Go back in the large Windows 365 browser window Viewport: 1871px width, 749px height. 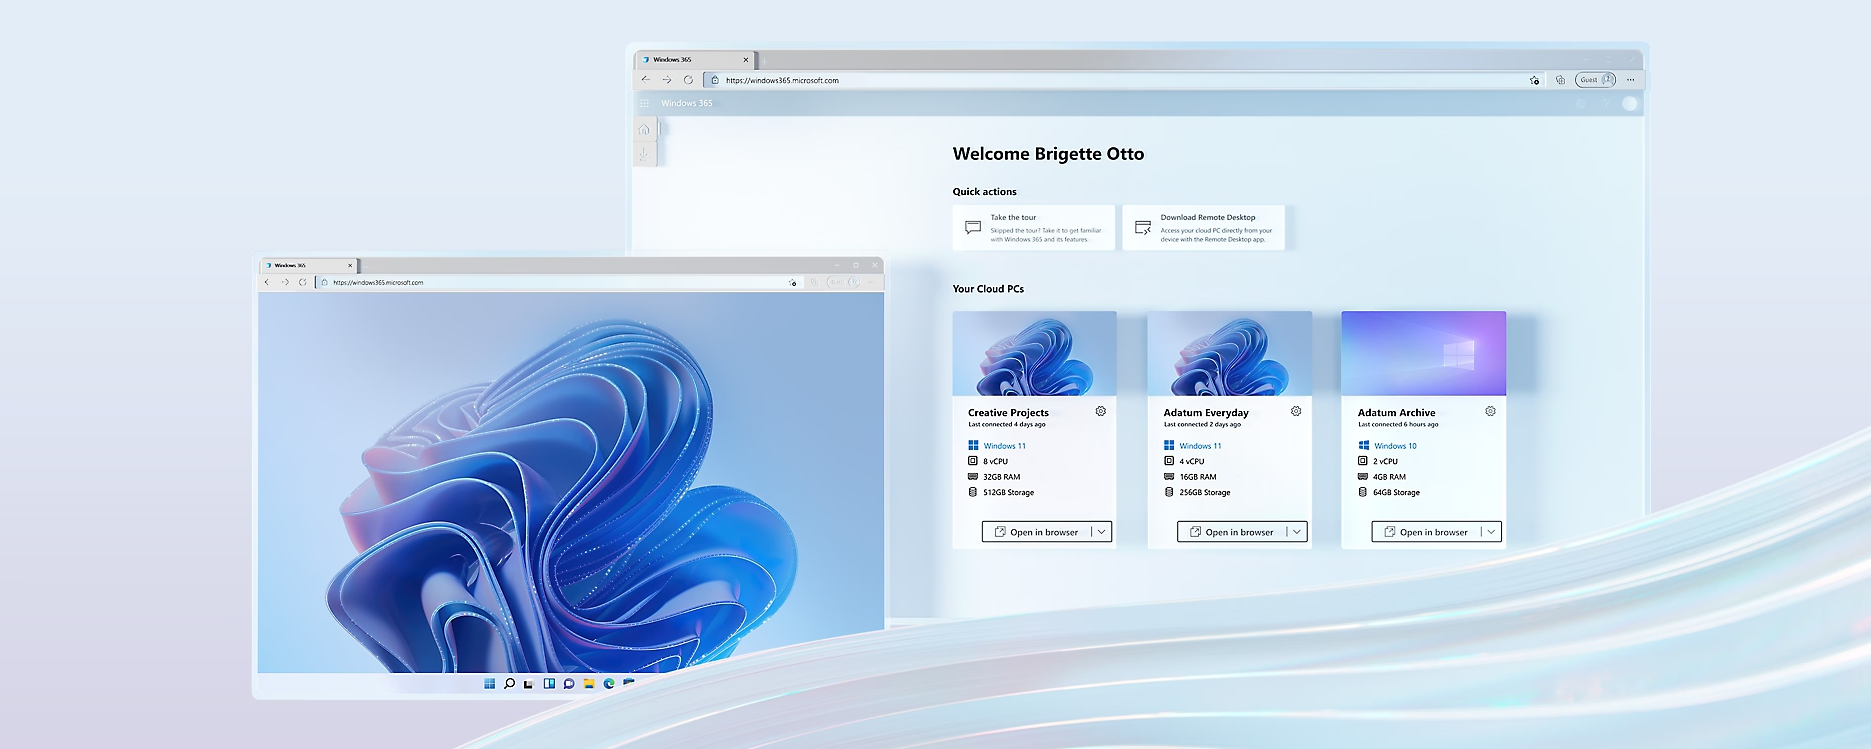pos(646,80)
